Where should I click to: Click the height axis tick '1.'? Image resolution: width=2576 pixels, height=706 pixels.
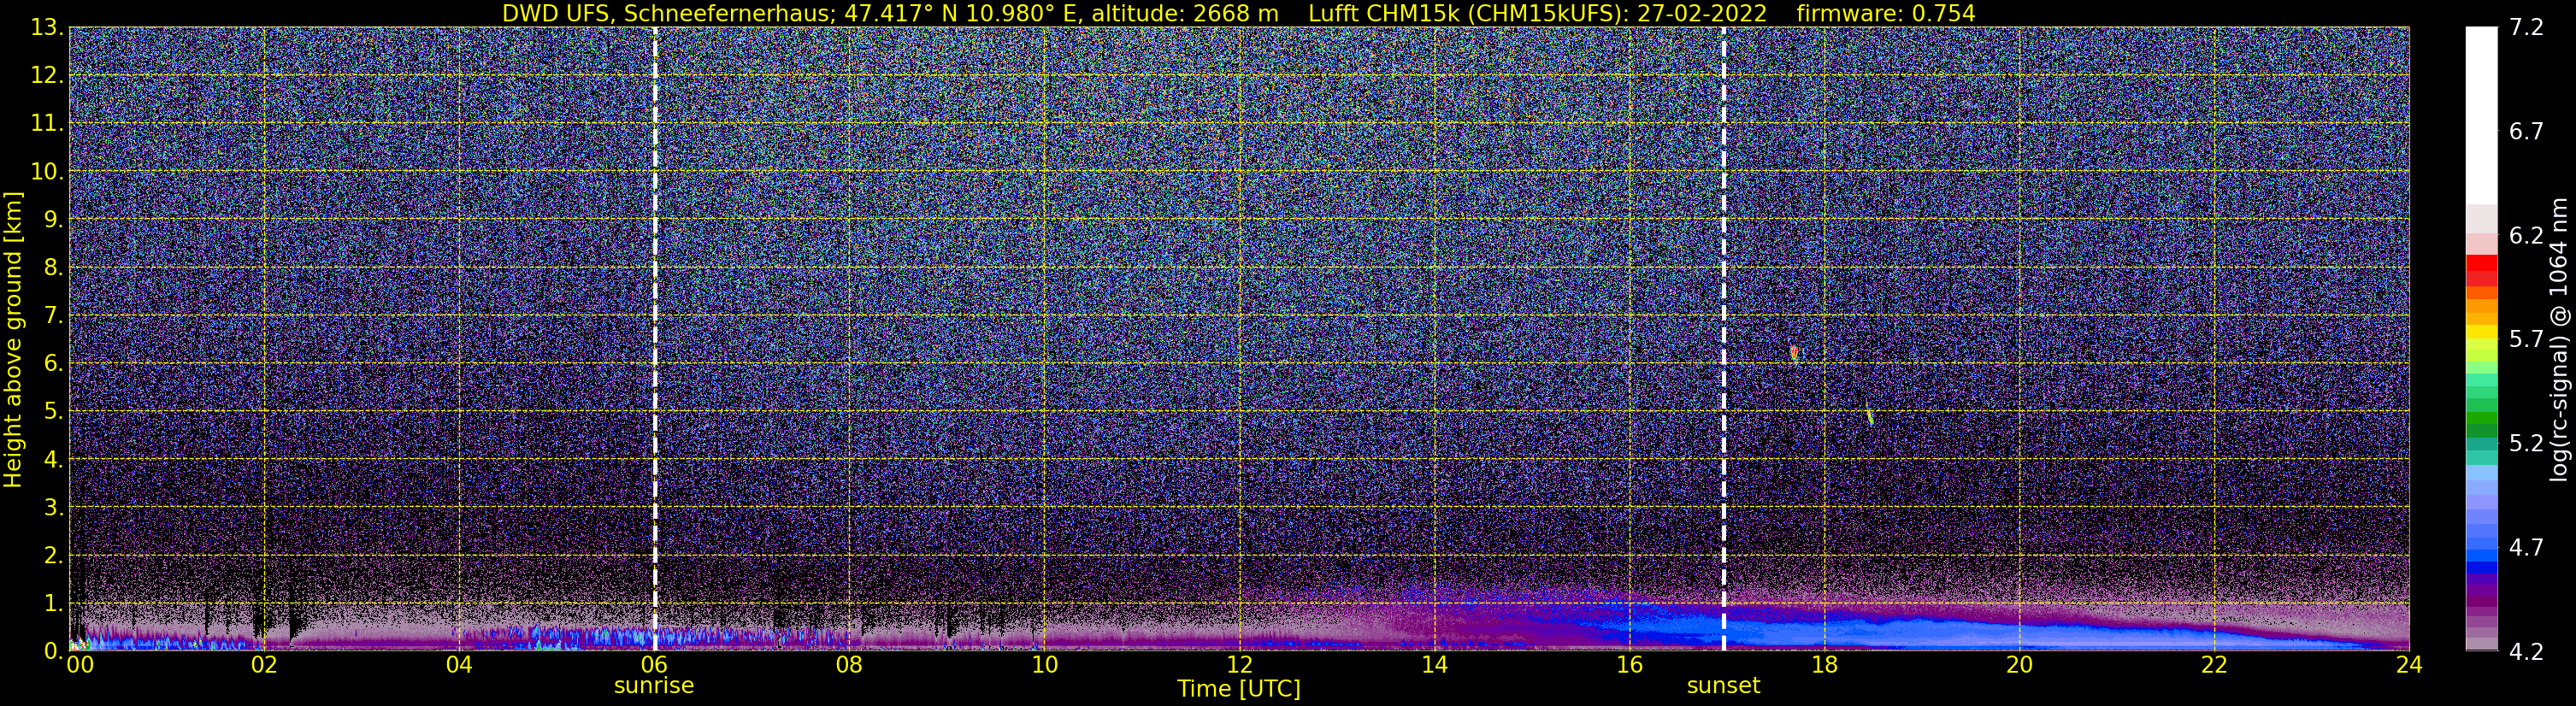[54, 604]
